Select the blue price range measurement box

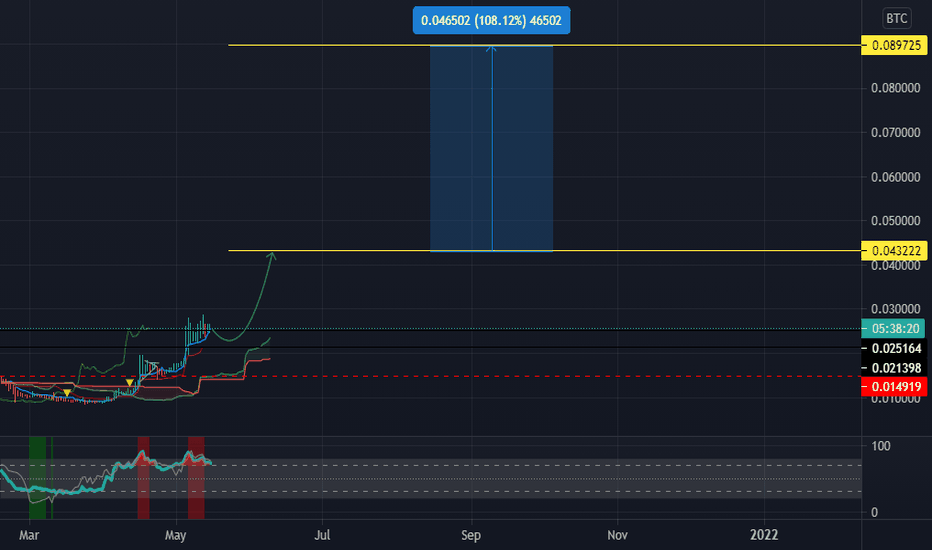pos(492,149)
